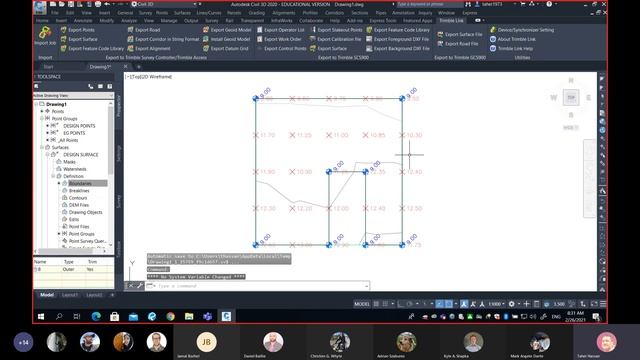This screenshot has height=360, width=640.
Task: Select Contours in the tree
Action: click(78, 198)
